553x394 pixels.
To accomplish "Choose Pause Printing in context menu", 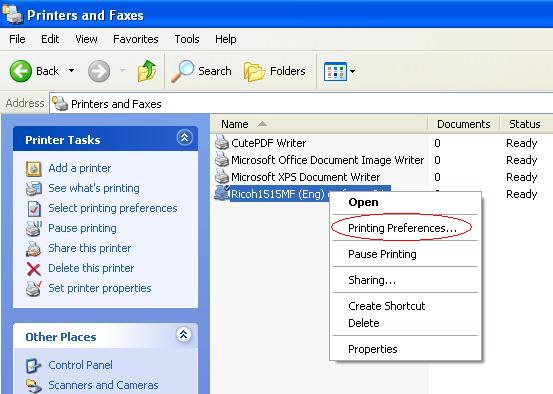I will [x=406, y=254].
